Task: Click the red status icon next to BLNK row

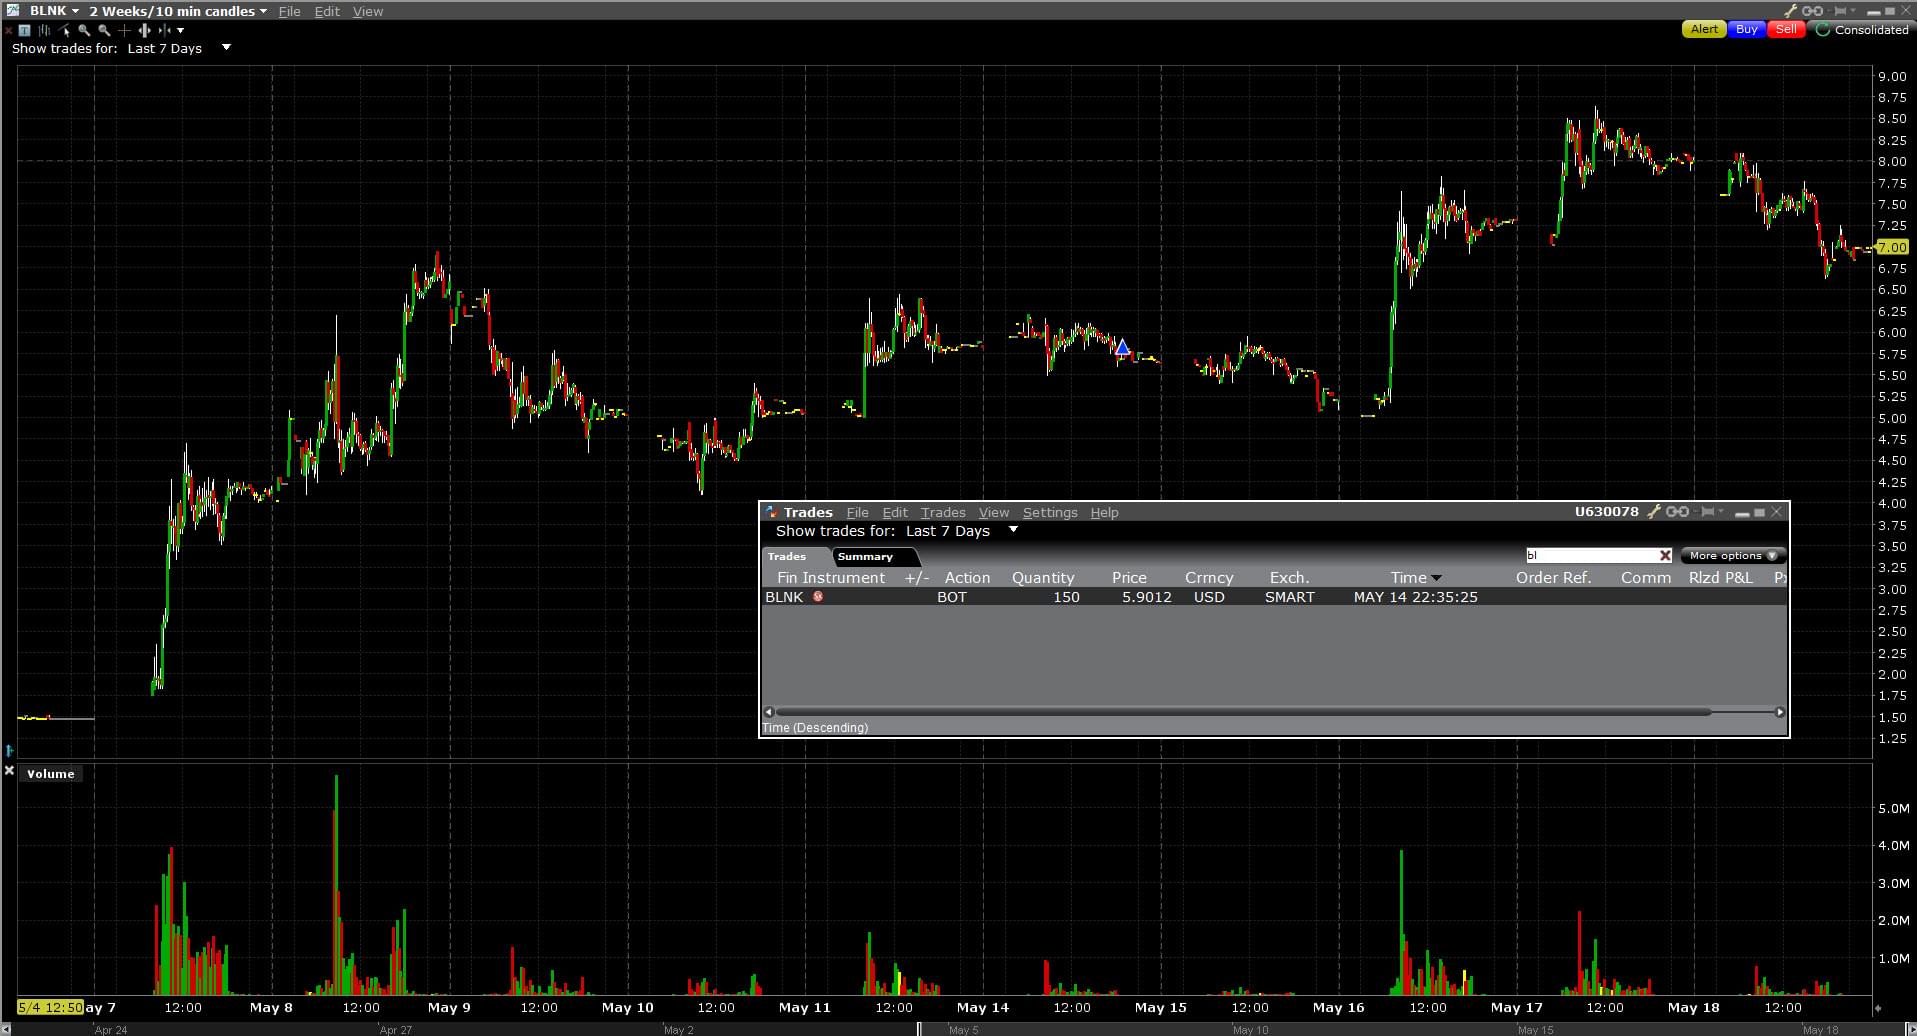Action: [818, 597]
